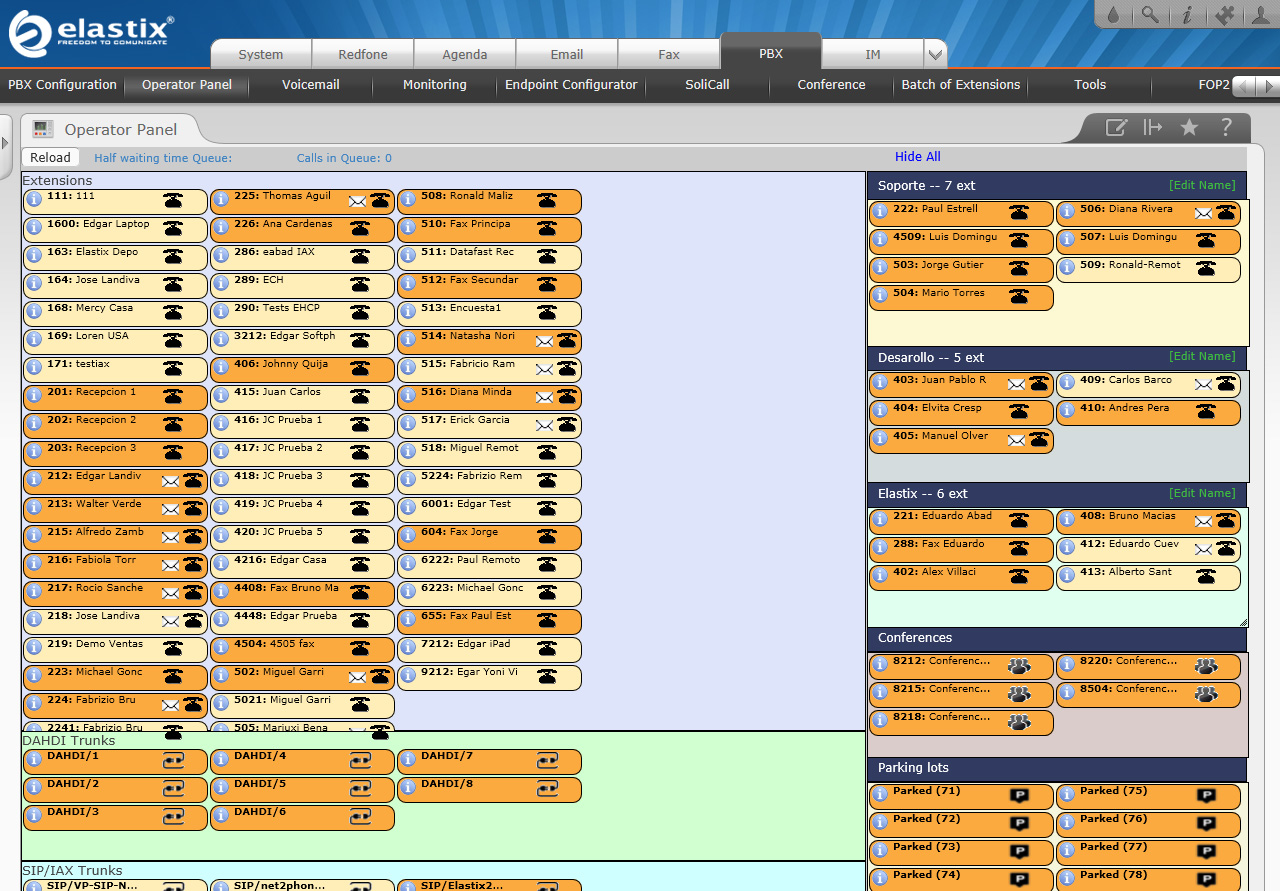The width and height of the screenshot is (1280, 891).
Task: Click info icon for extension 225 Thomas Aguil
Action: pos(220,199)
